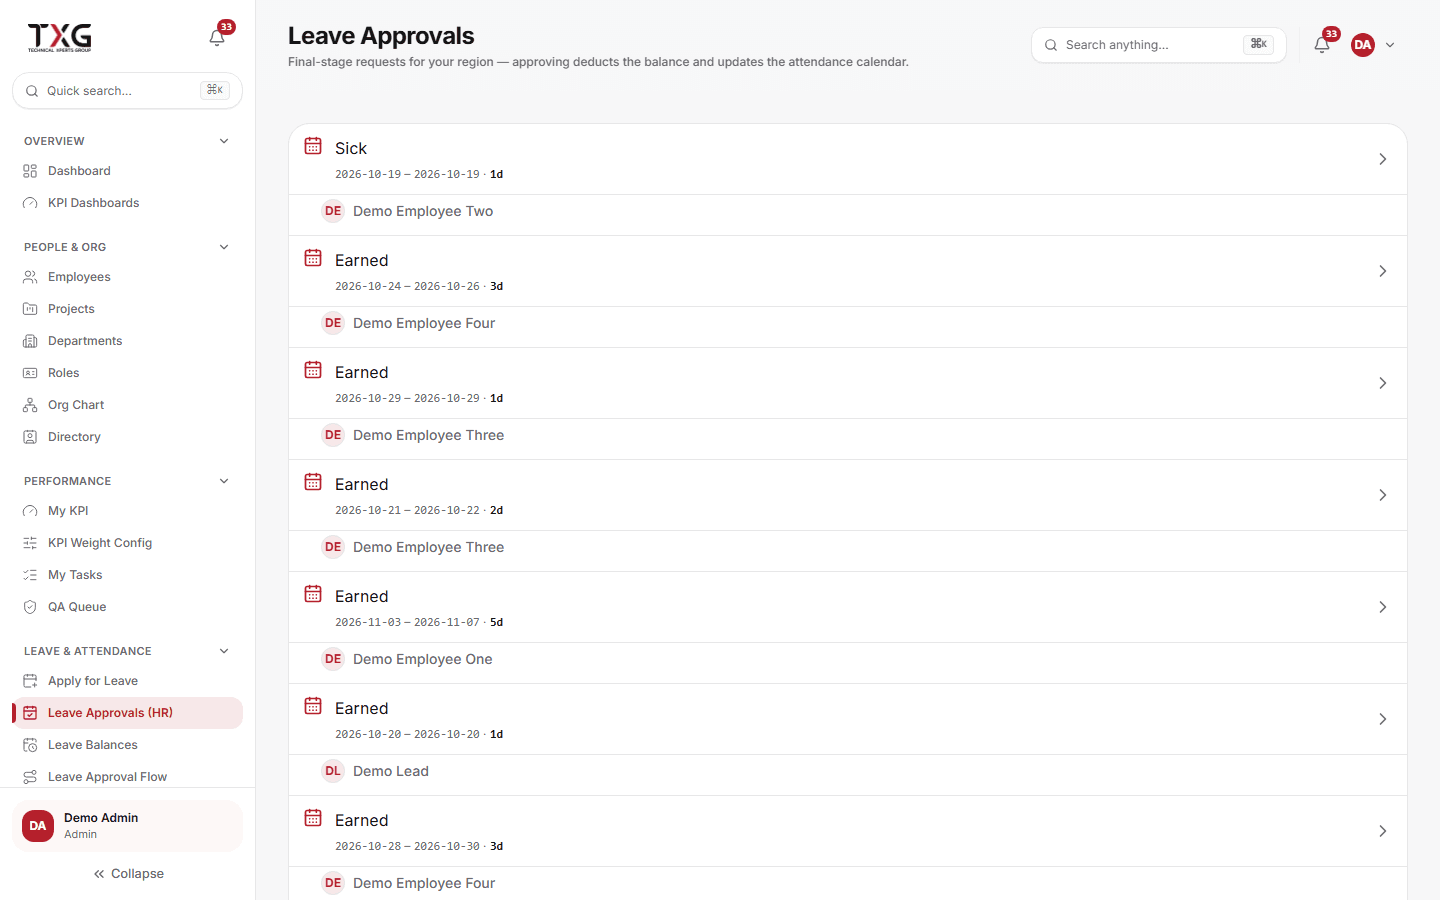
Task: Click Demo Employee One name
Action: (x=422, y=659)
